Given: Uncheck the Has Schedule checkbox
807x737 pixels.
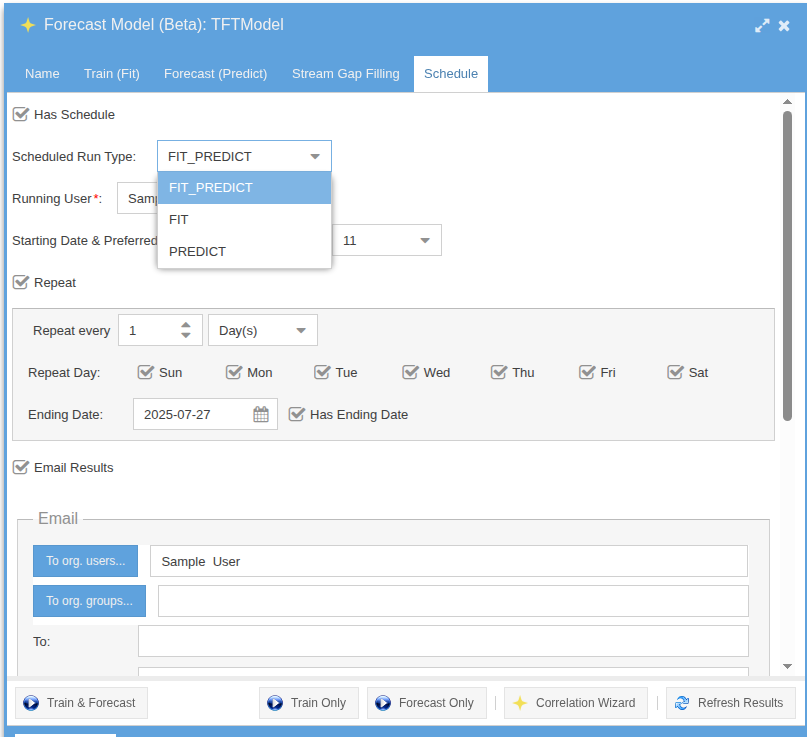Looking at the screenshot, I should coord(21,114).
